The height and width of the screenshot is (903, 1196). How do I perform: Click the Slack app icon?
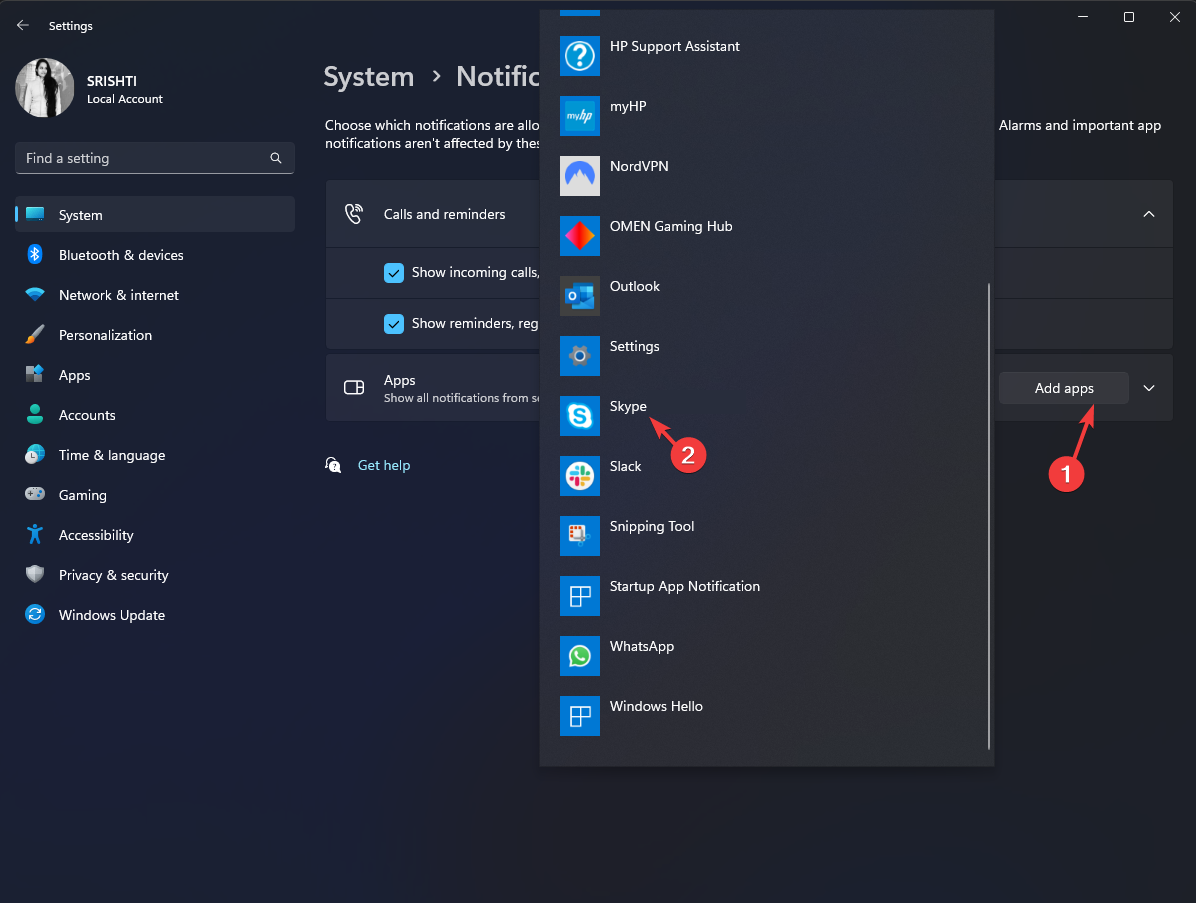pyautogui.click(x=580, y=476)
